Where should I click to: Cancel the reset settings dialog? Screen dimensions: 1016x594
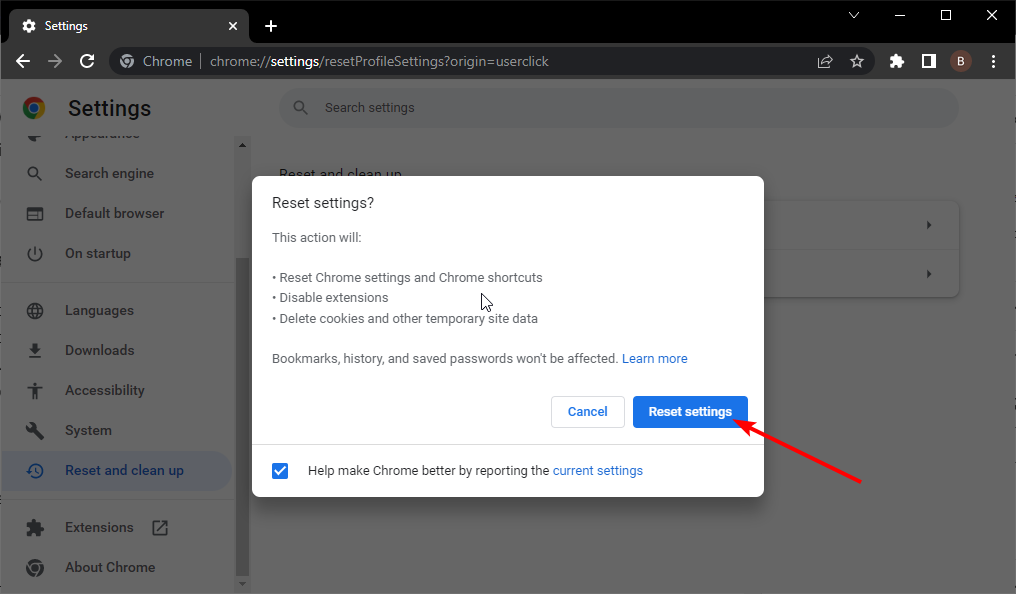(x=588, y=412)
